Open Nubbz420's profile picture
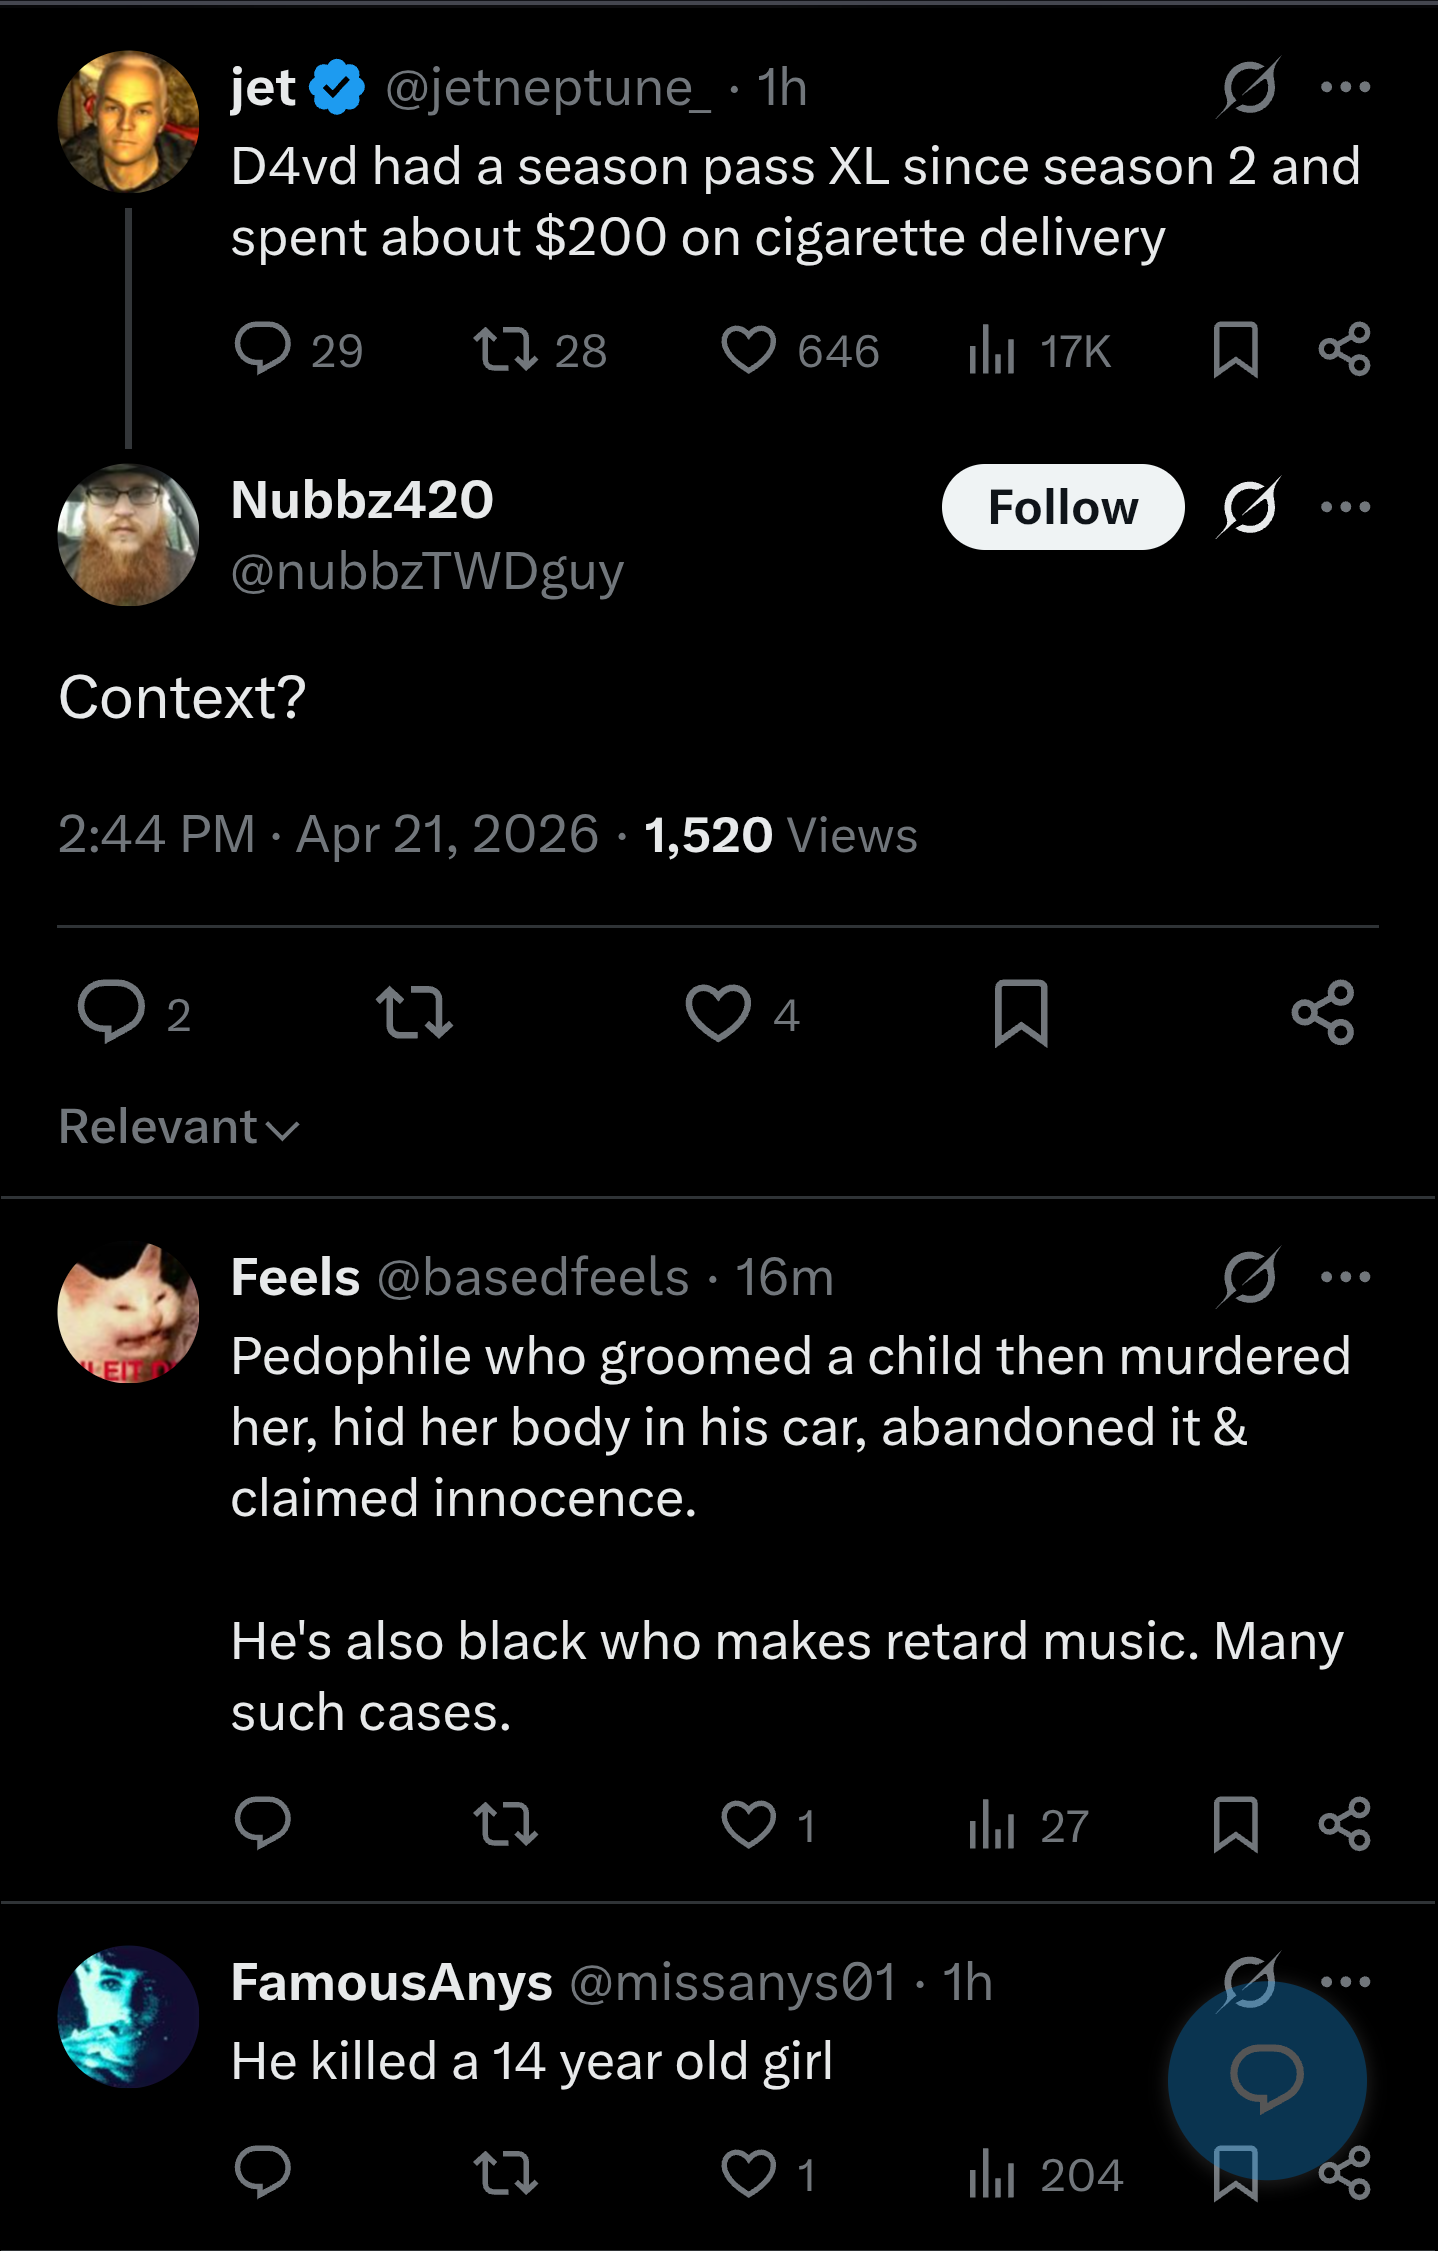1438x2251 pixels. click(128, 535)
